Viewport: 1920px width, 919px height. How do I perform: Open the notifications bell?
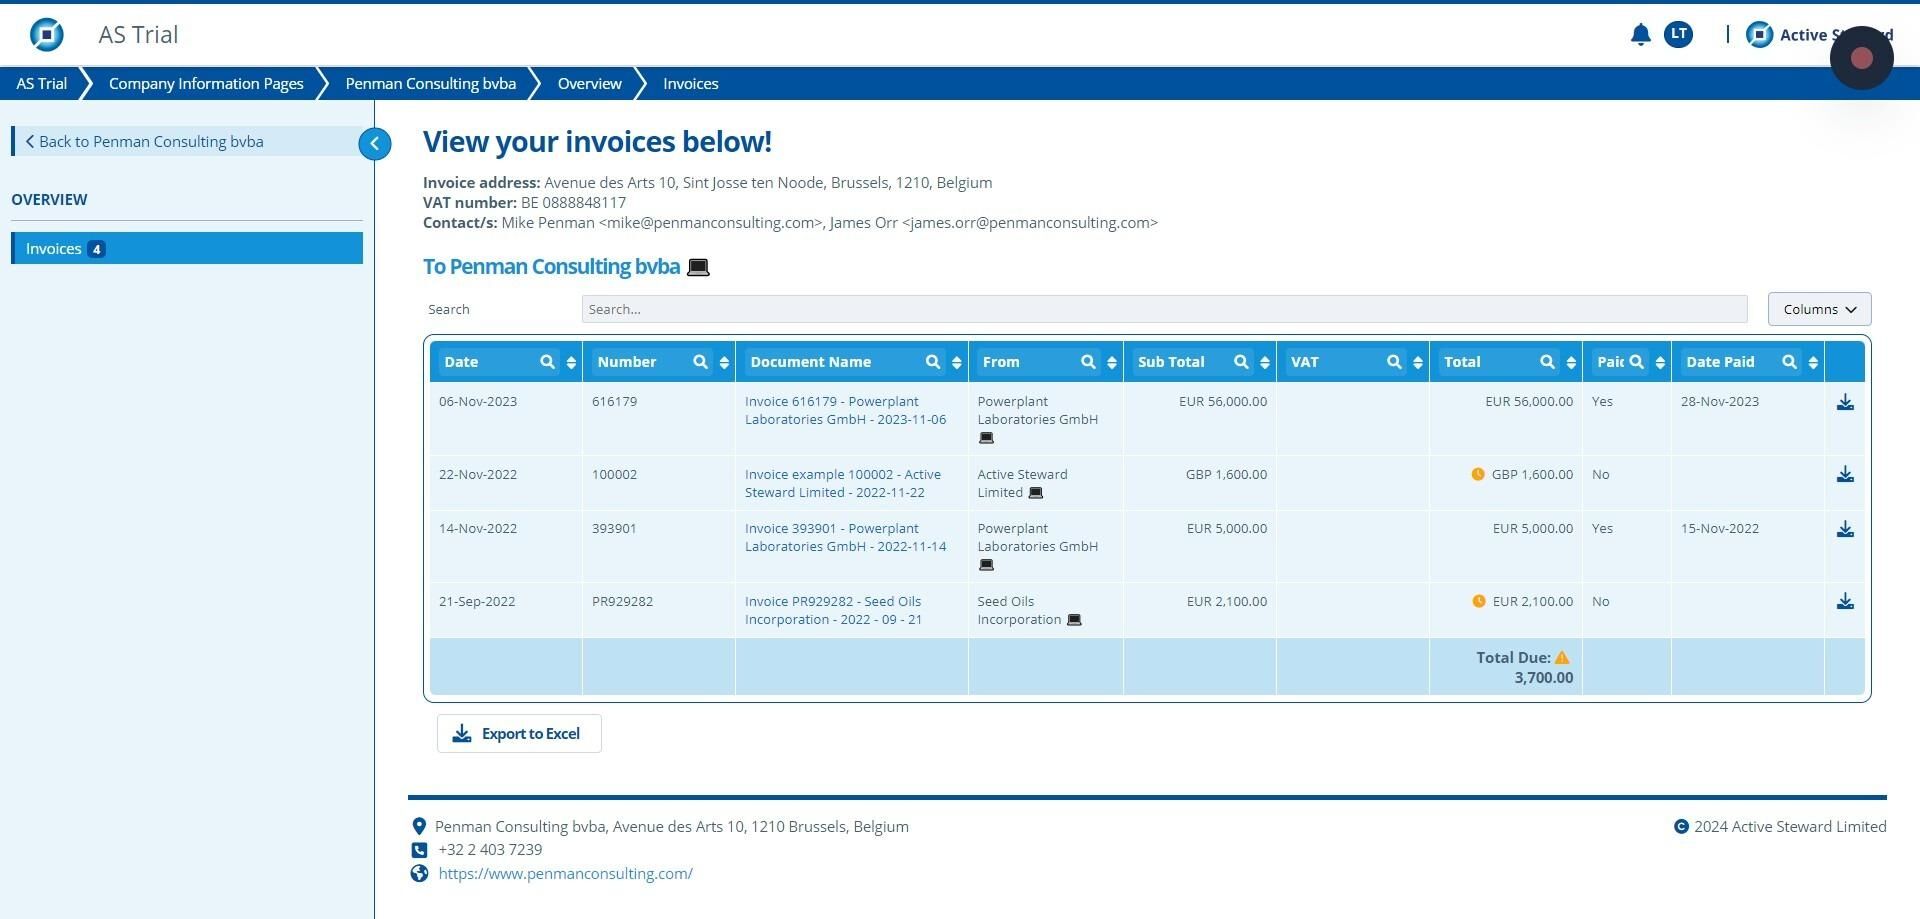click(x=1640, y=35)
